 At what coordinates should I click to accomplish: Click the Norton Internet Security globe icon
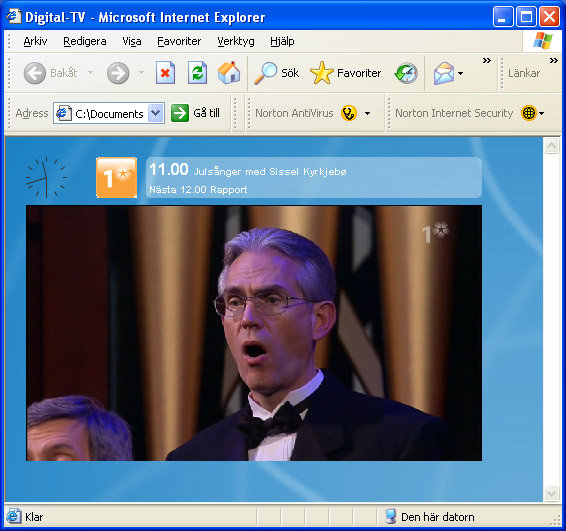528,113
